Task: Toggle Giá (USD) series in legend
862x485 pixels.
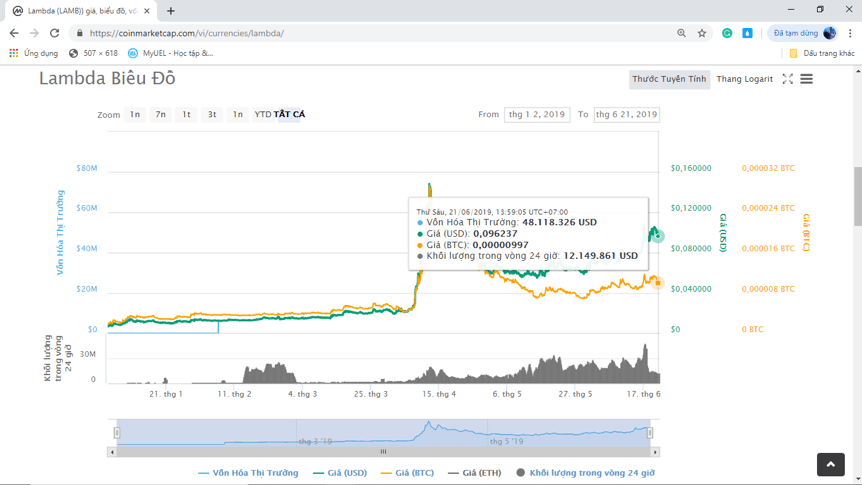Action: click(x=340, y=473)
